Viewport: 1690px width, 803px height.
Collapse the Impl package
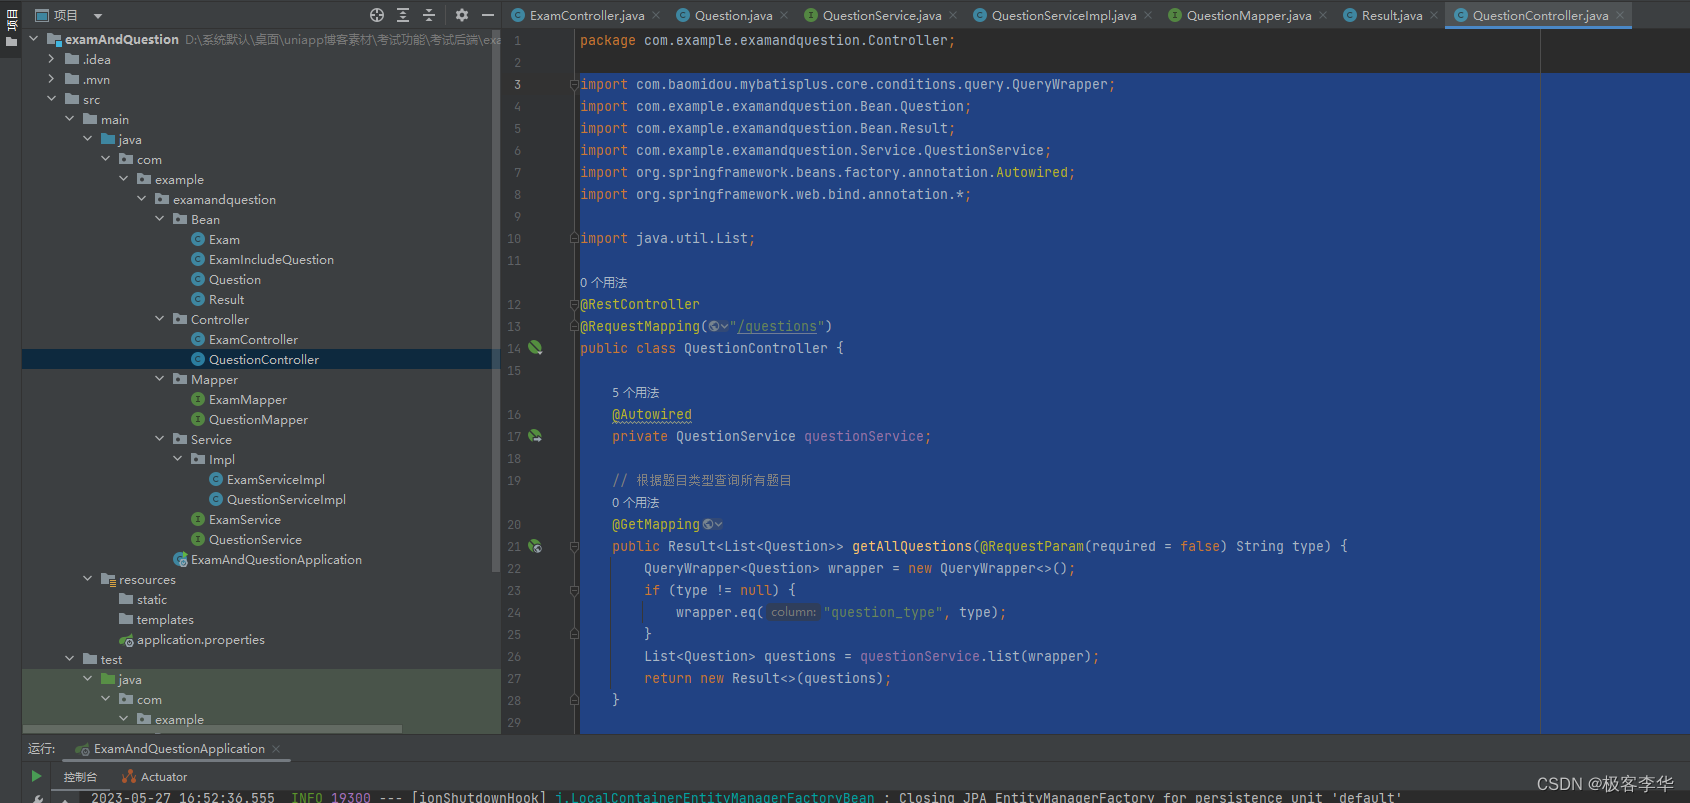coord(178,459)
